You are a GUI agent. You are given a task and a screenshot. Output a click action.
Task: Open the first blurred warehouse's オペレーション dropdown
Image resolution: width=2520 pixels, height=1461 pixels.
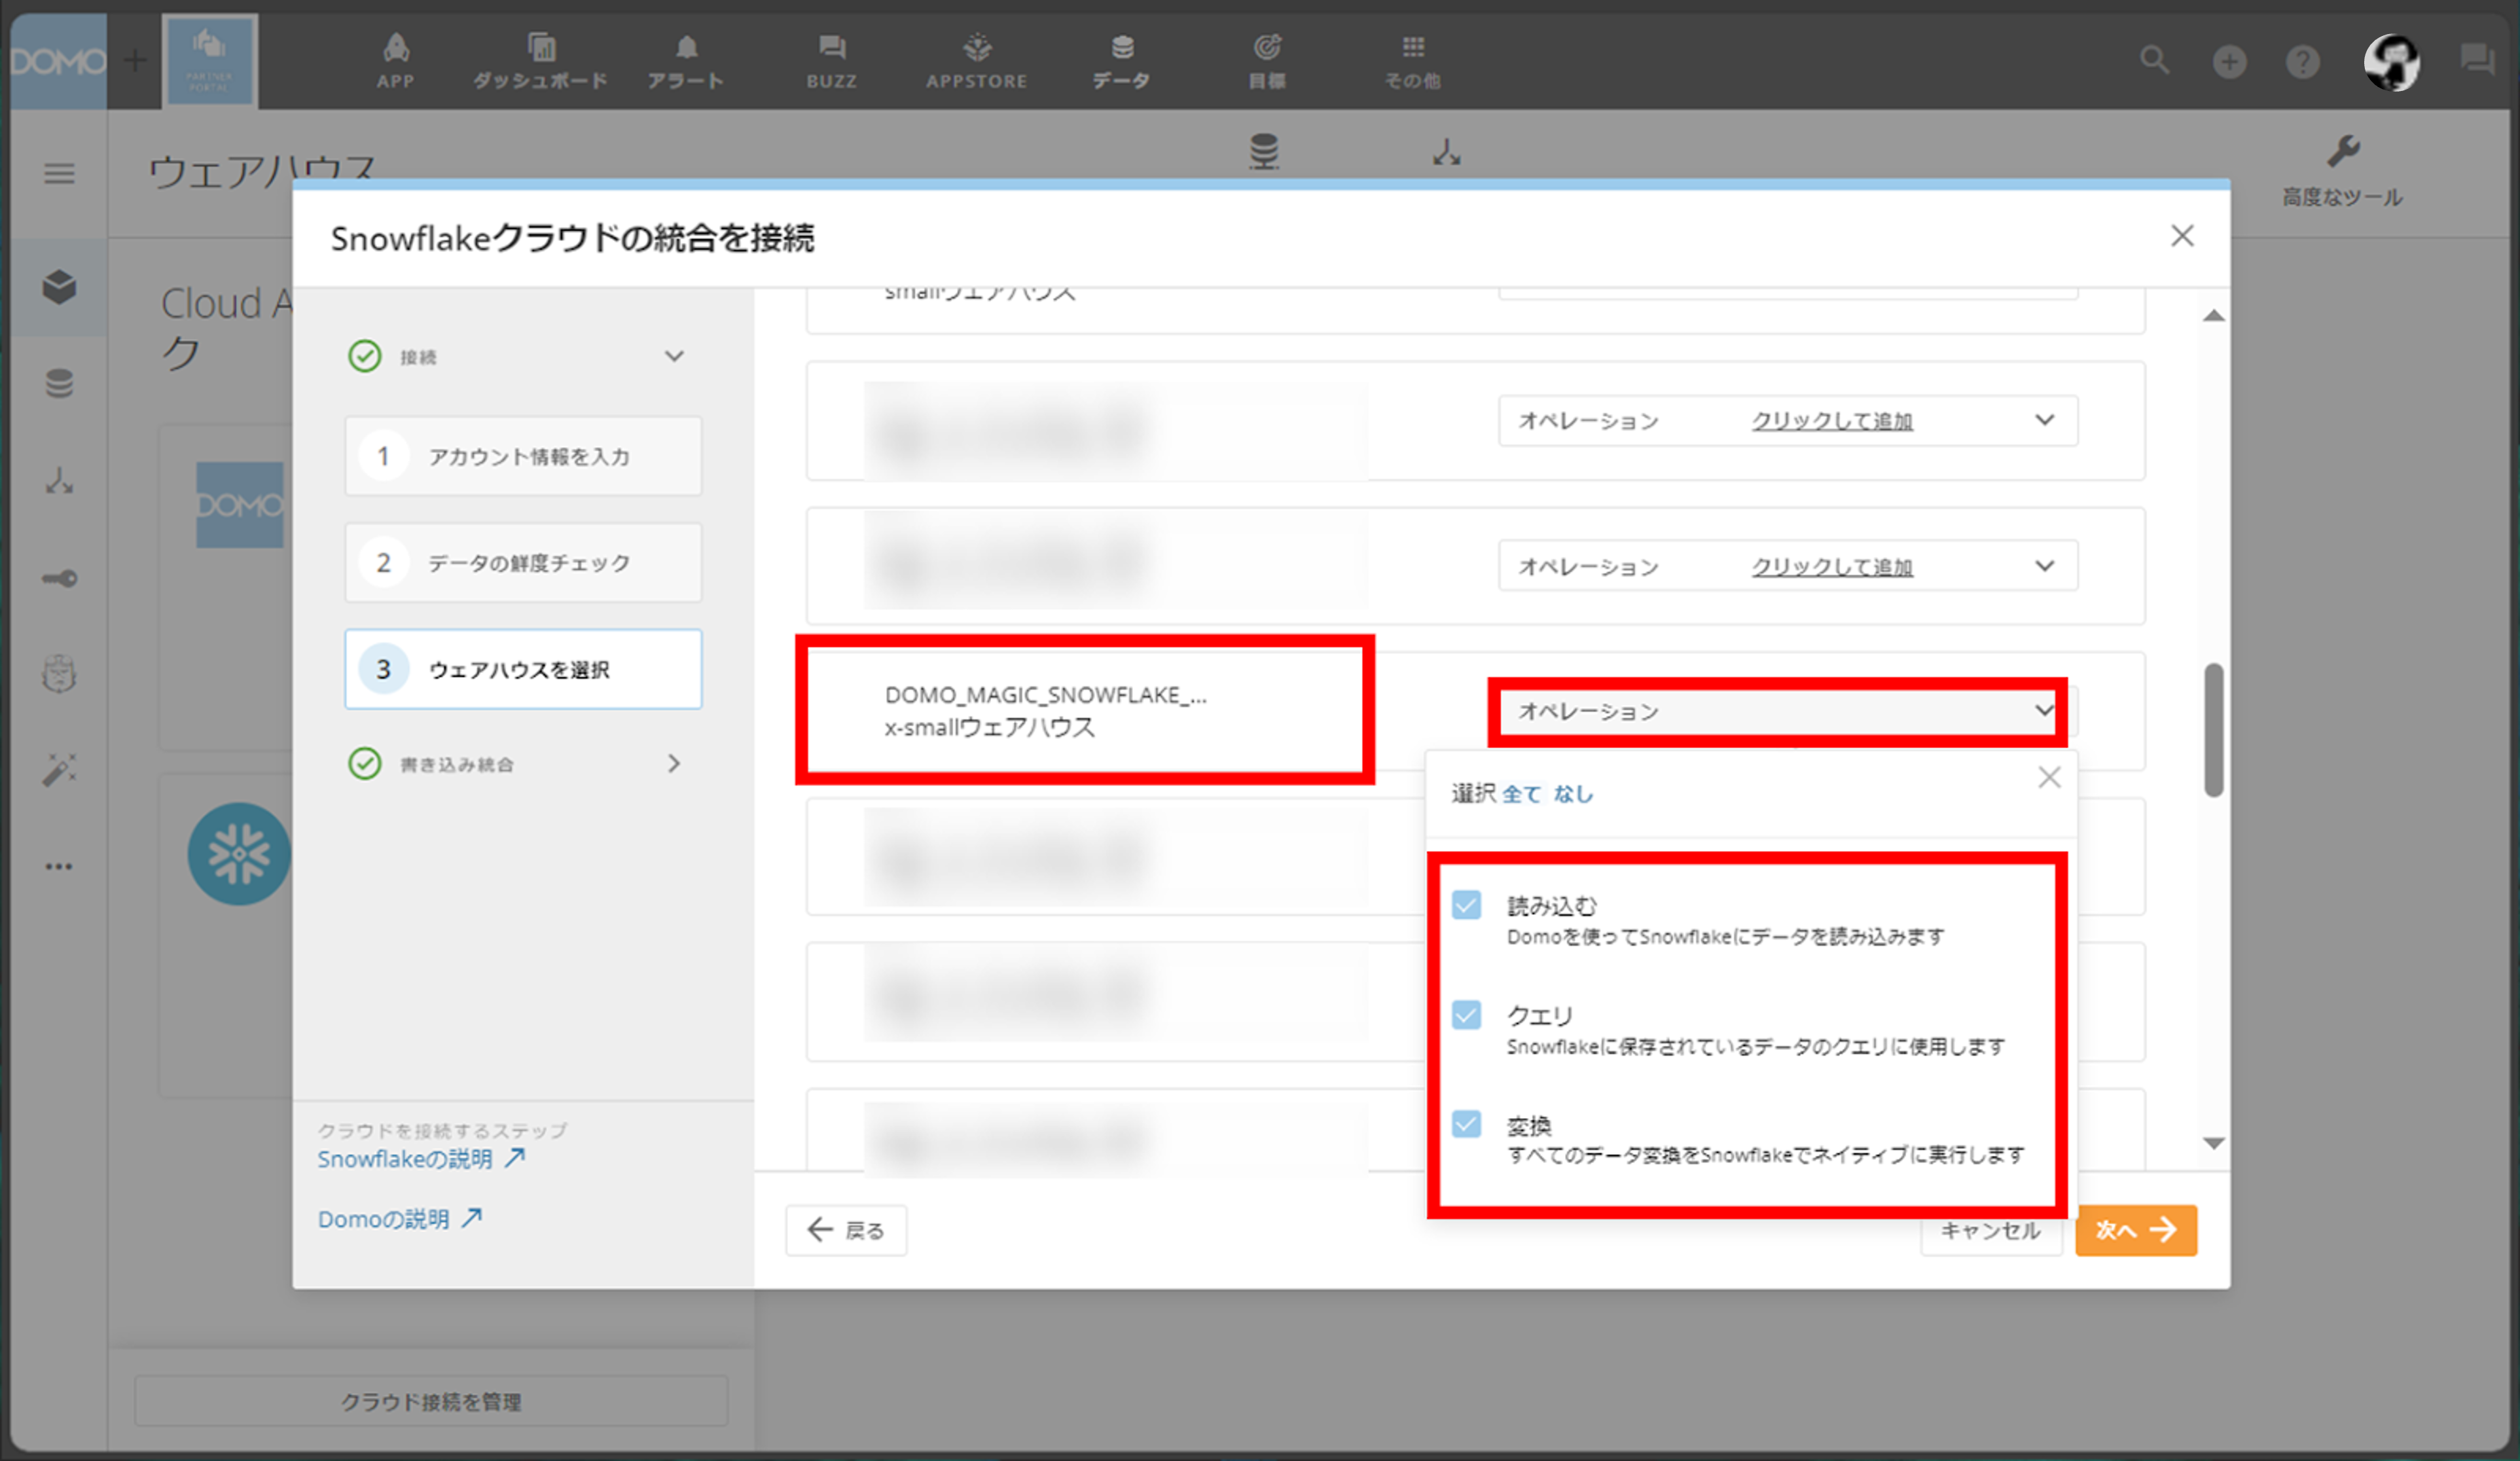click(x=1788, y=421)
